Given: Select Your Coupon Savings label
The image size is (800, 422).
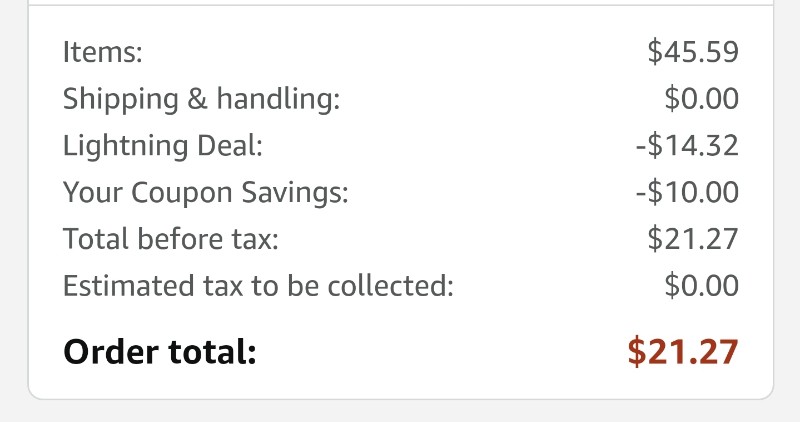Looking at the screenshot, I should click(206, 193).
